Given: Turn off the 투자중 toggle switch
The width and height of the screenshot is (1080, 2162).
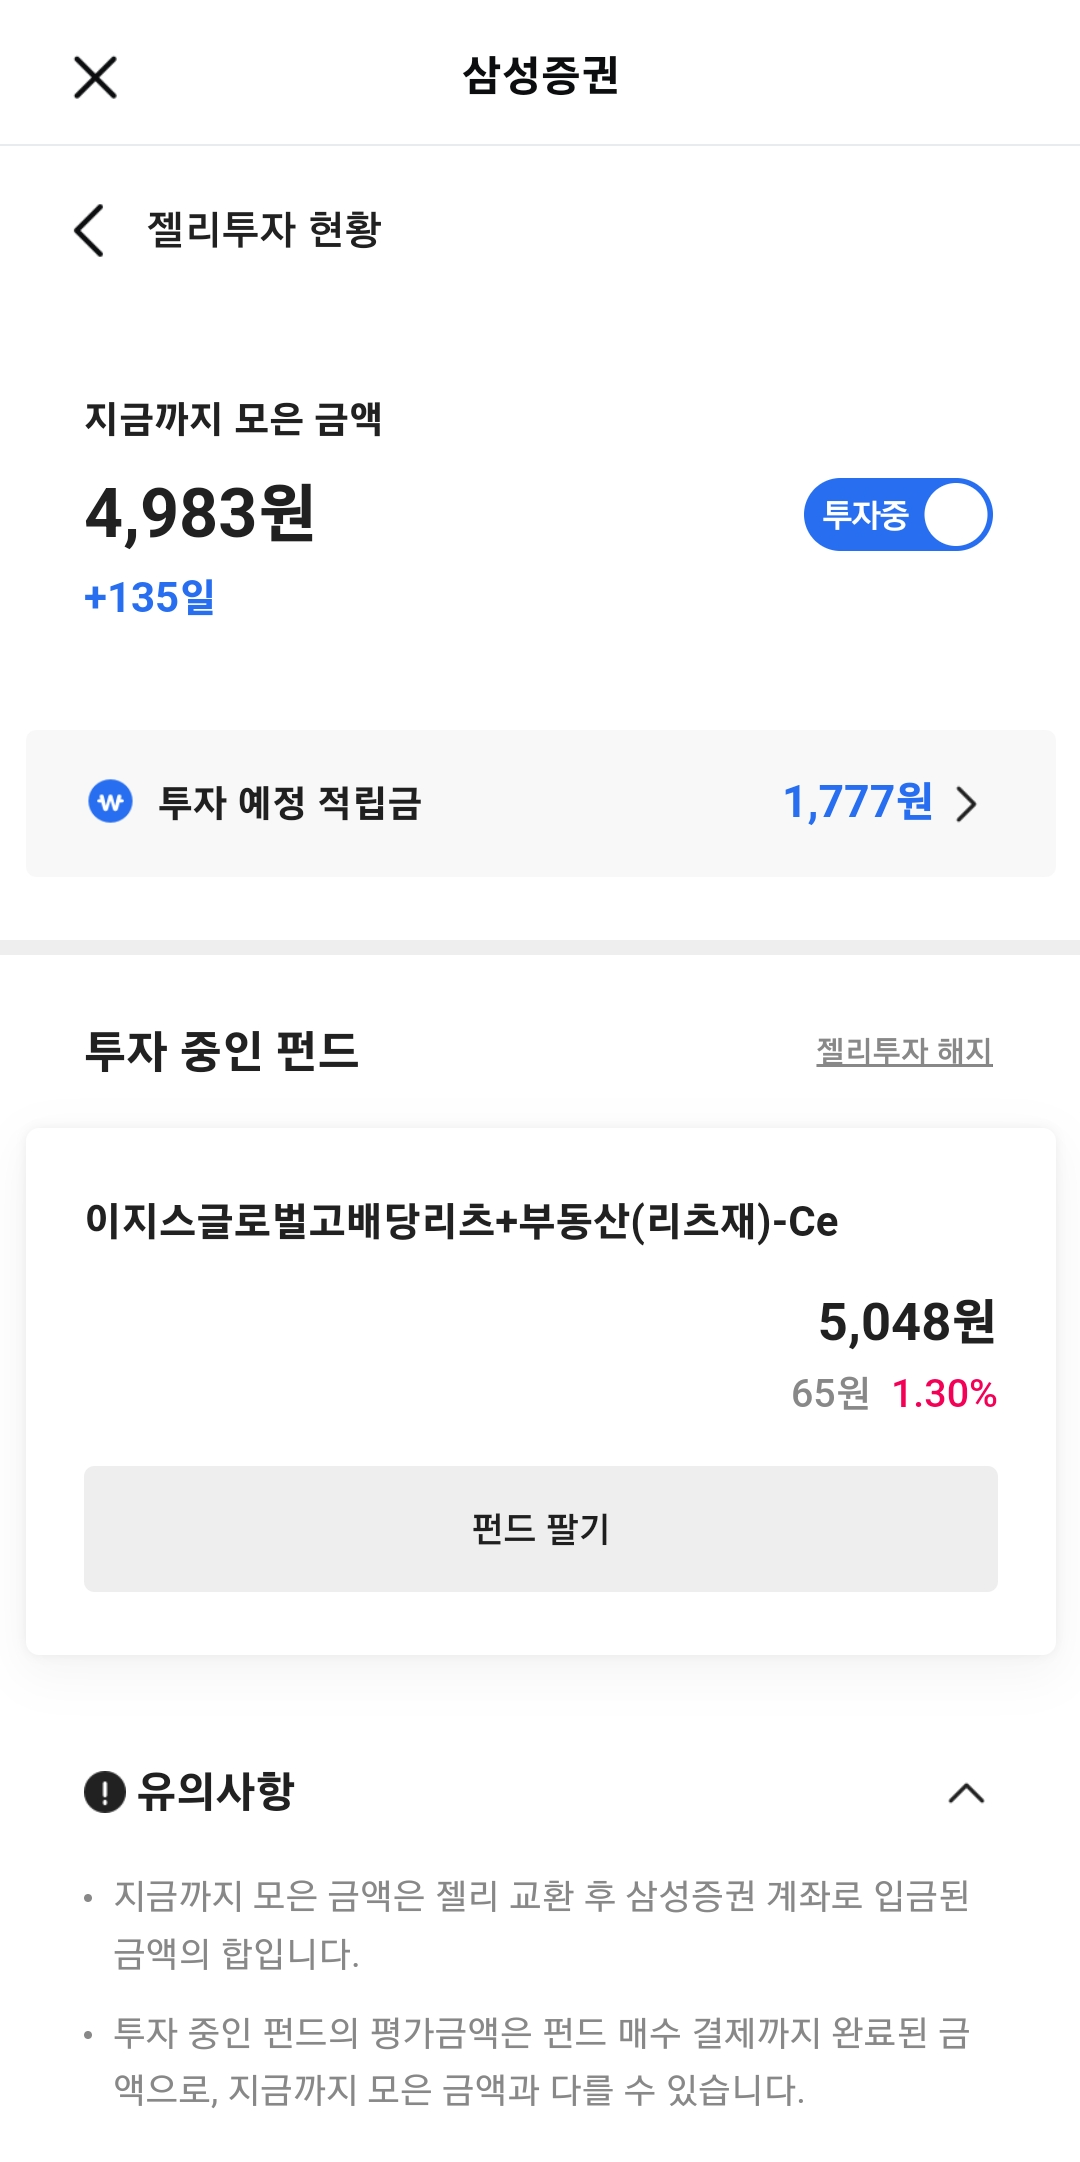Looking at the screenshot, I should 898,514.
